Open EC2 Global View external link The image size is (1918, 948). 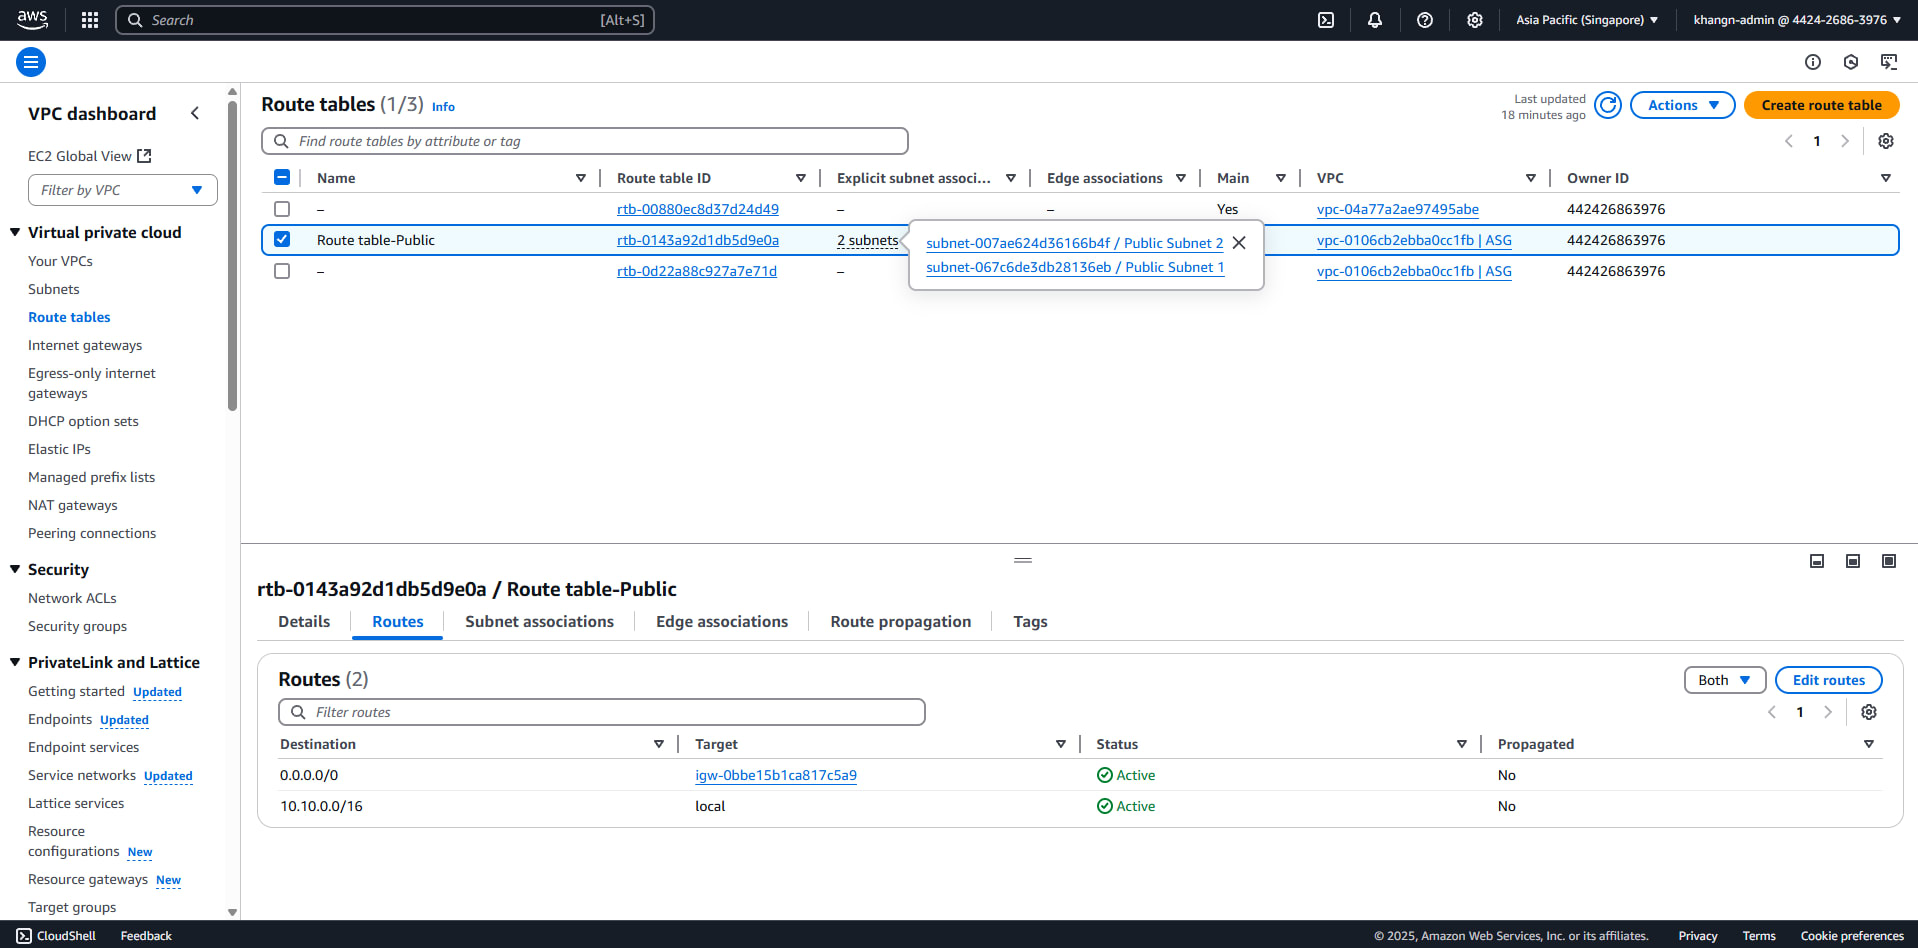pos(90,156)
